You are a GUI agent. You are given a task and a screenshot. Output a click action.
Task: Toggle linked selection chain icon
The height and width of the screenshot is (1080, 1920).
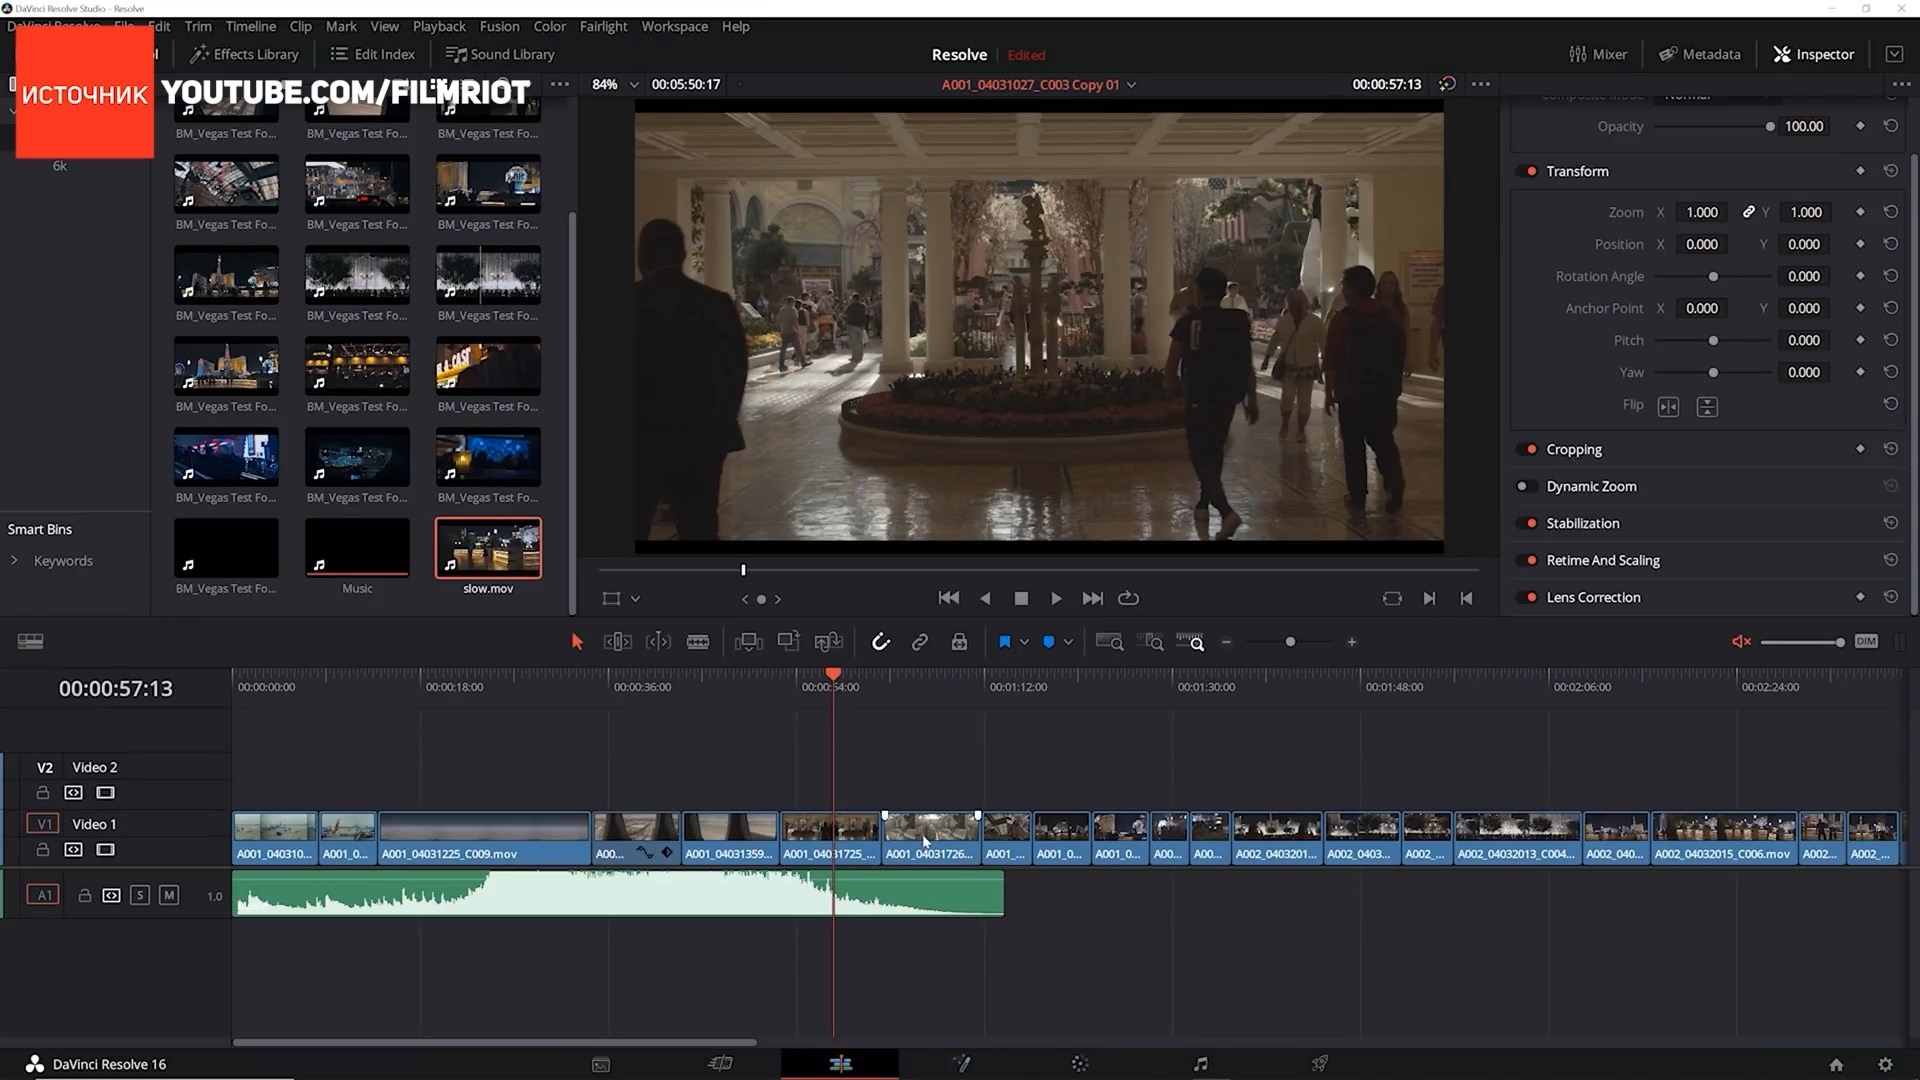919,642
